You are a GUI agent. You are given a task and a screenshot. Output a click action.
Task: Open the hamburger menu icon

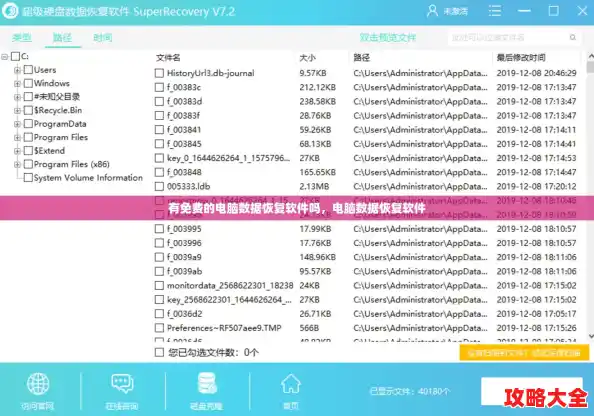(495, 11)
